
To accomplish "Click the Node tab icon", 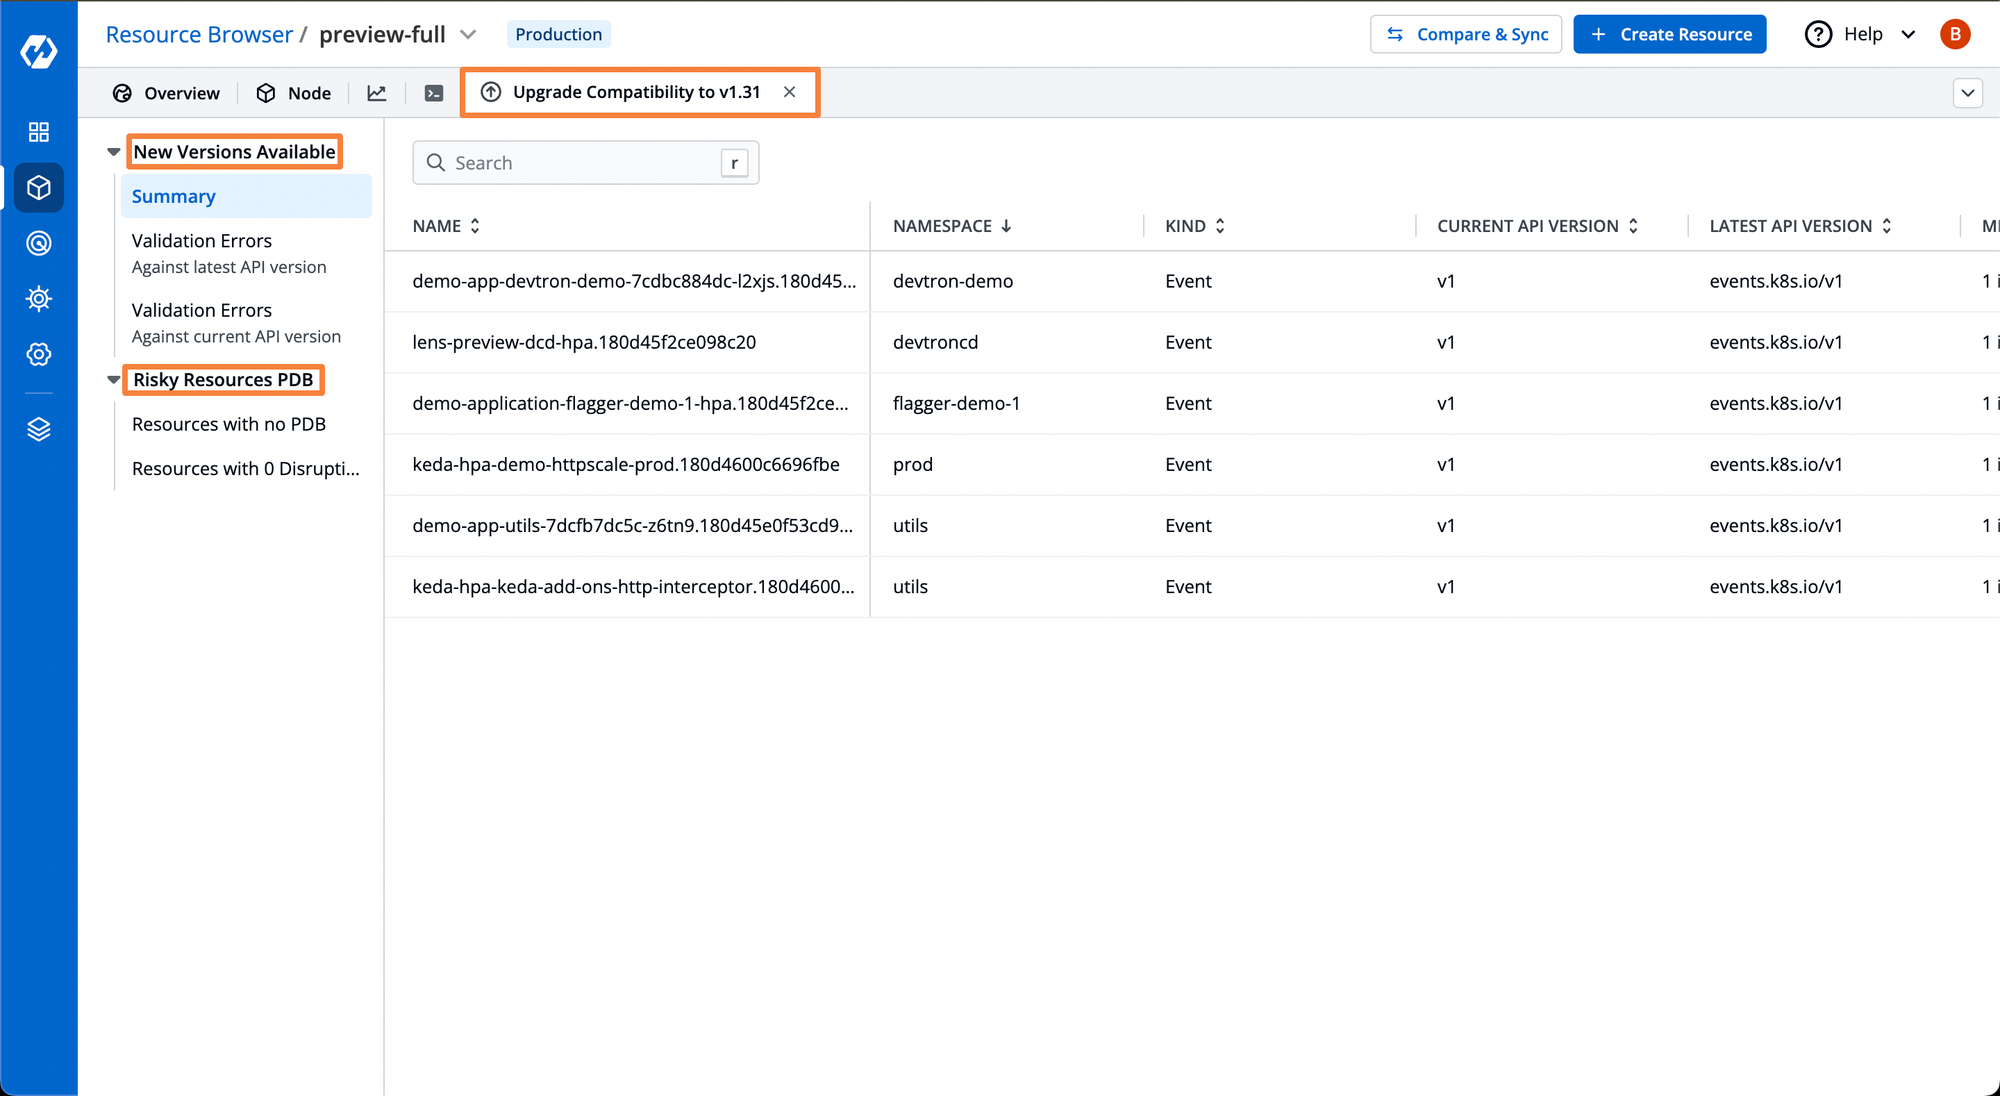I will tap(266, 92).
